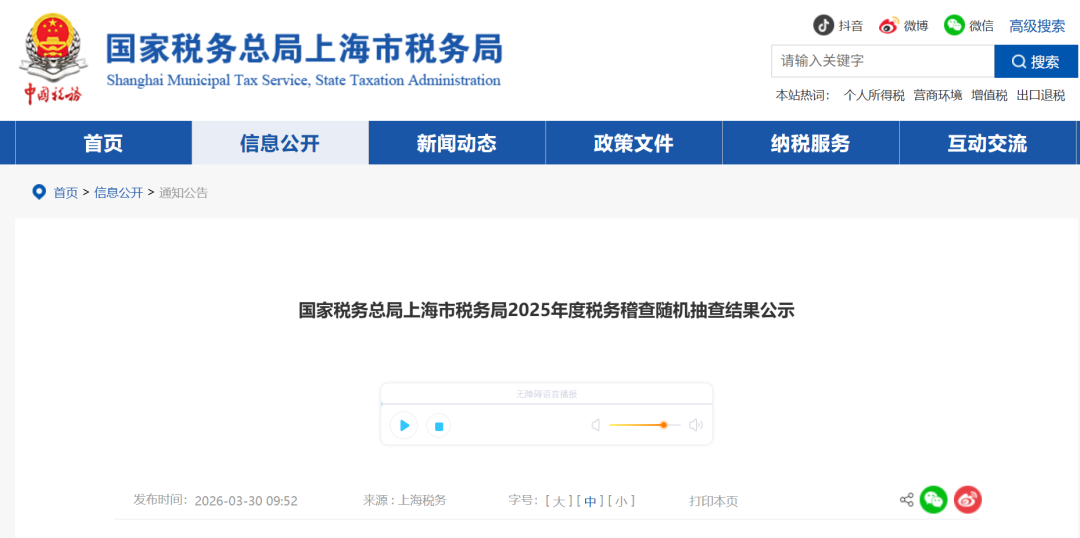Click the keyword search input field
This screenshot has width=1080, height=538.
click(881, 61)
